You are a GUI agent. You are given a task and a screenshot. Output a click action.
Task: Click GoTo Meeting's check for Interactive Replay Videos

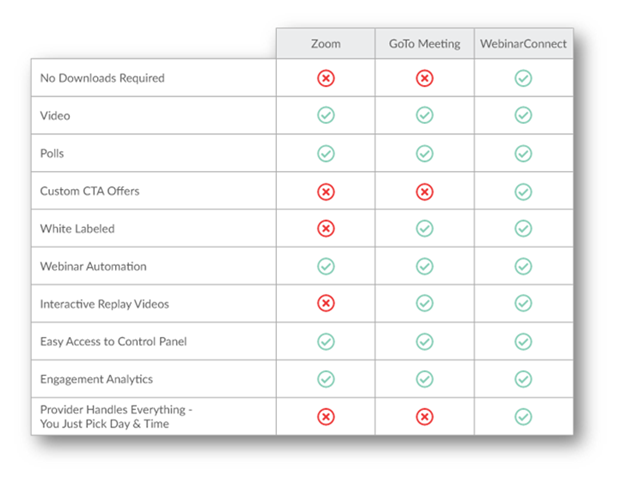(x=425, y=303)
